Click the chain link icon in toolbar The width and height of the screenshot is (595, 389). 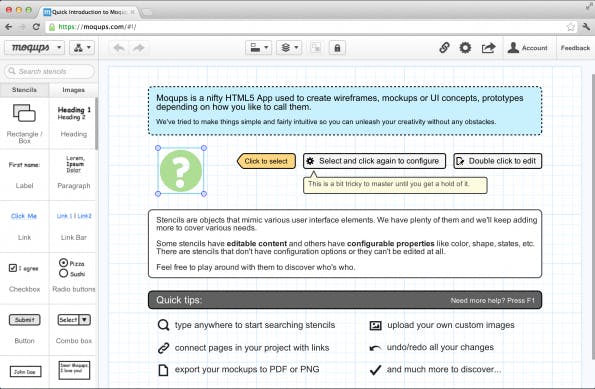[444, 47]
